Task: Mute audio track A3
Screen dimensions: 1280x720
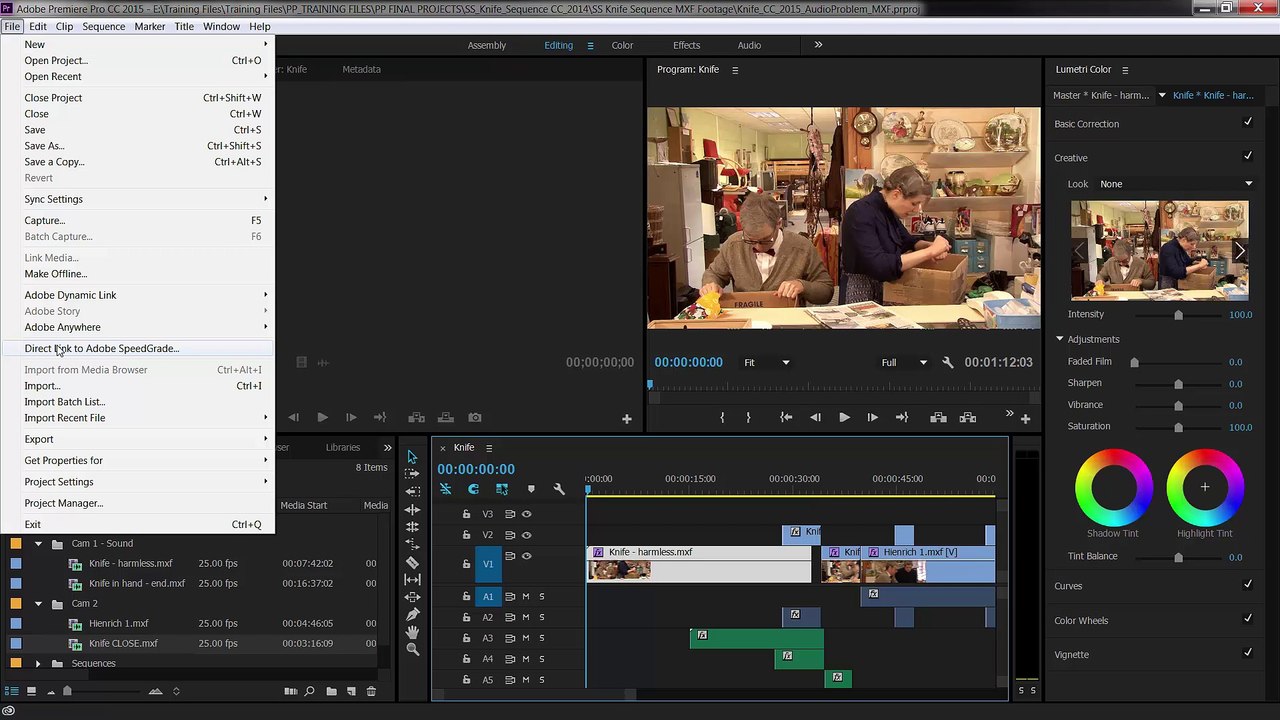Action: [x=525, y=638]
